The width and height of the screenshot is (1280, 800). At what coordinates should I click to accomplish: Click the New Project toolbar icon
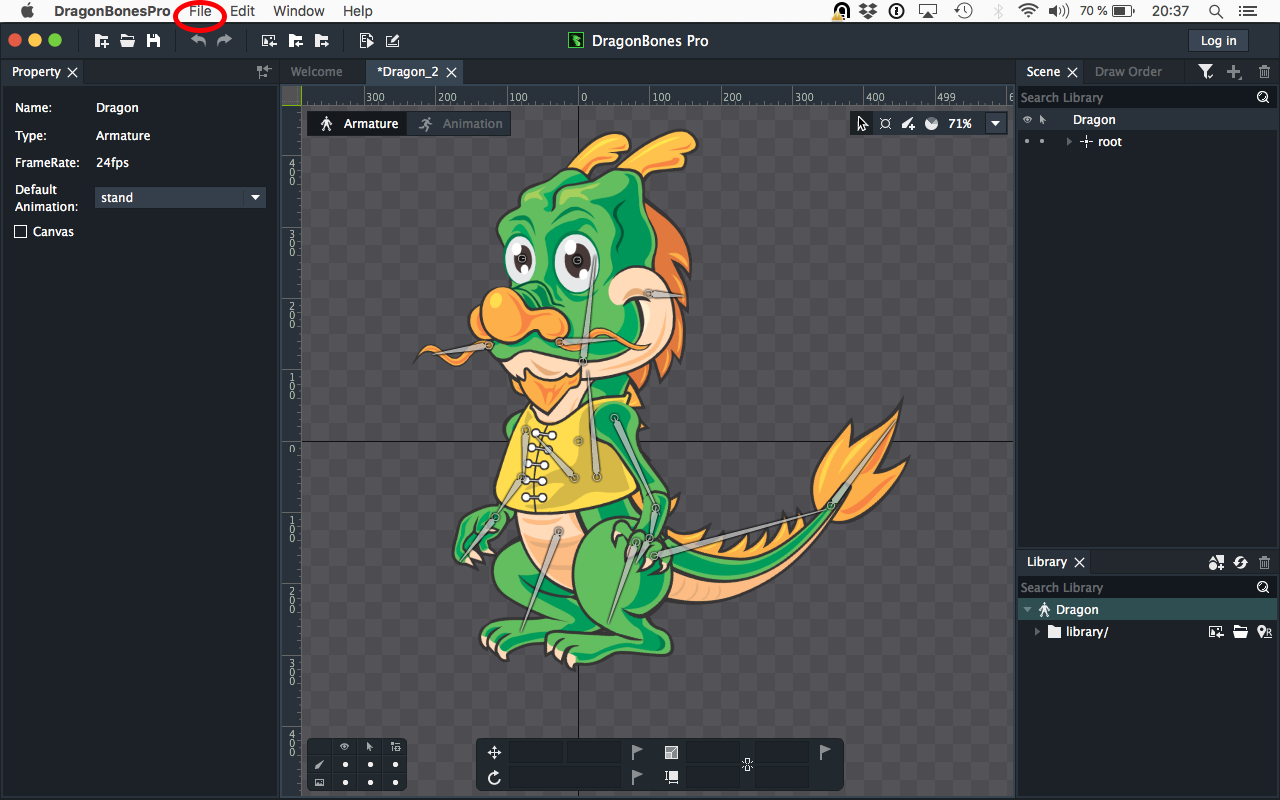coord(101,41)
